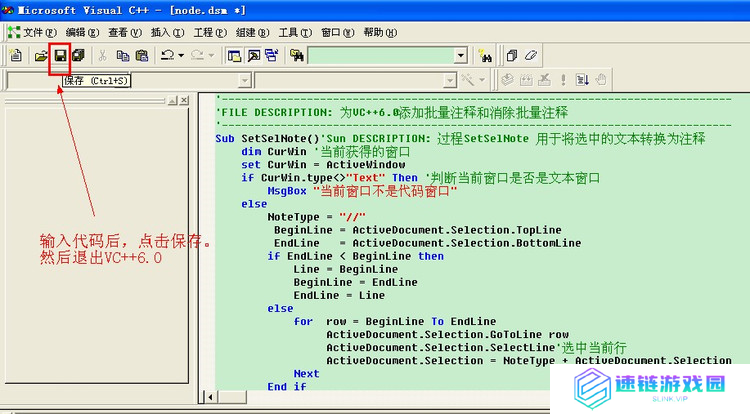Image resolution: width=750 pixels, height=414 pixels.
Task: Expand the Find combo box dropdown
Action: coord(461,56)
